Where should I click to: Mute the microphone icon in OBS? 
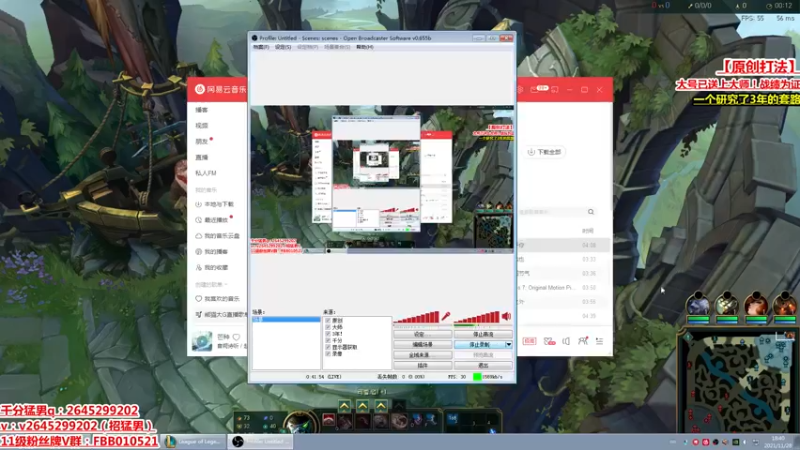[446, 316]
